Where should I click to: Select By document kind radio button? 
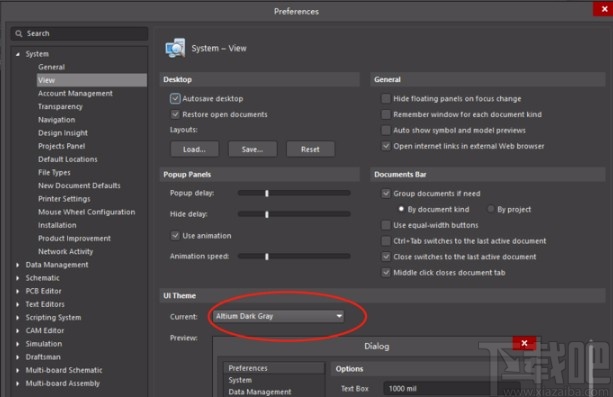click(401, 209)
